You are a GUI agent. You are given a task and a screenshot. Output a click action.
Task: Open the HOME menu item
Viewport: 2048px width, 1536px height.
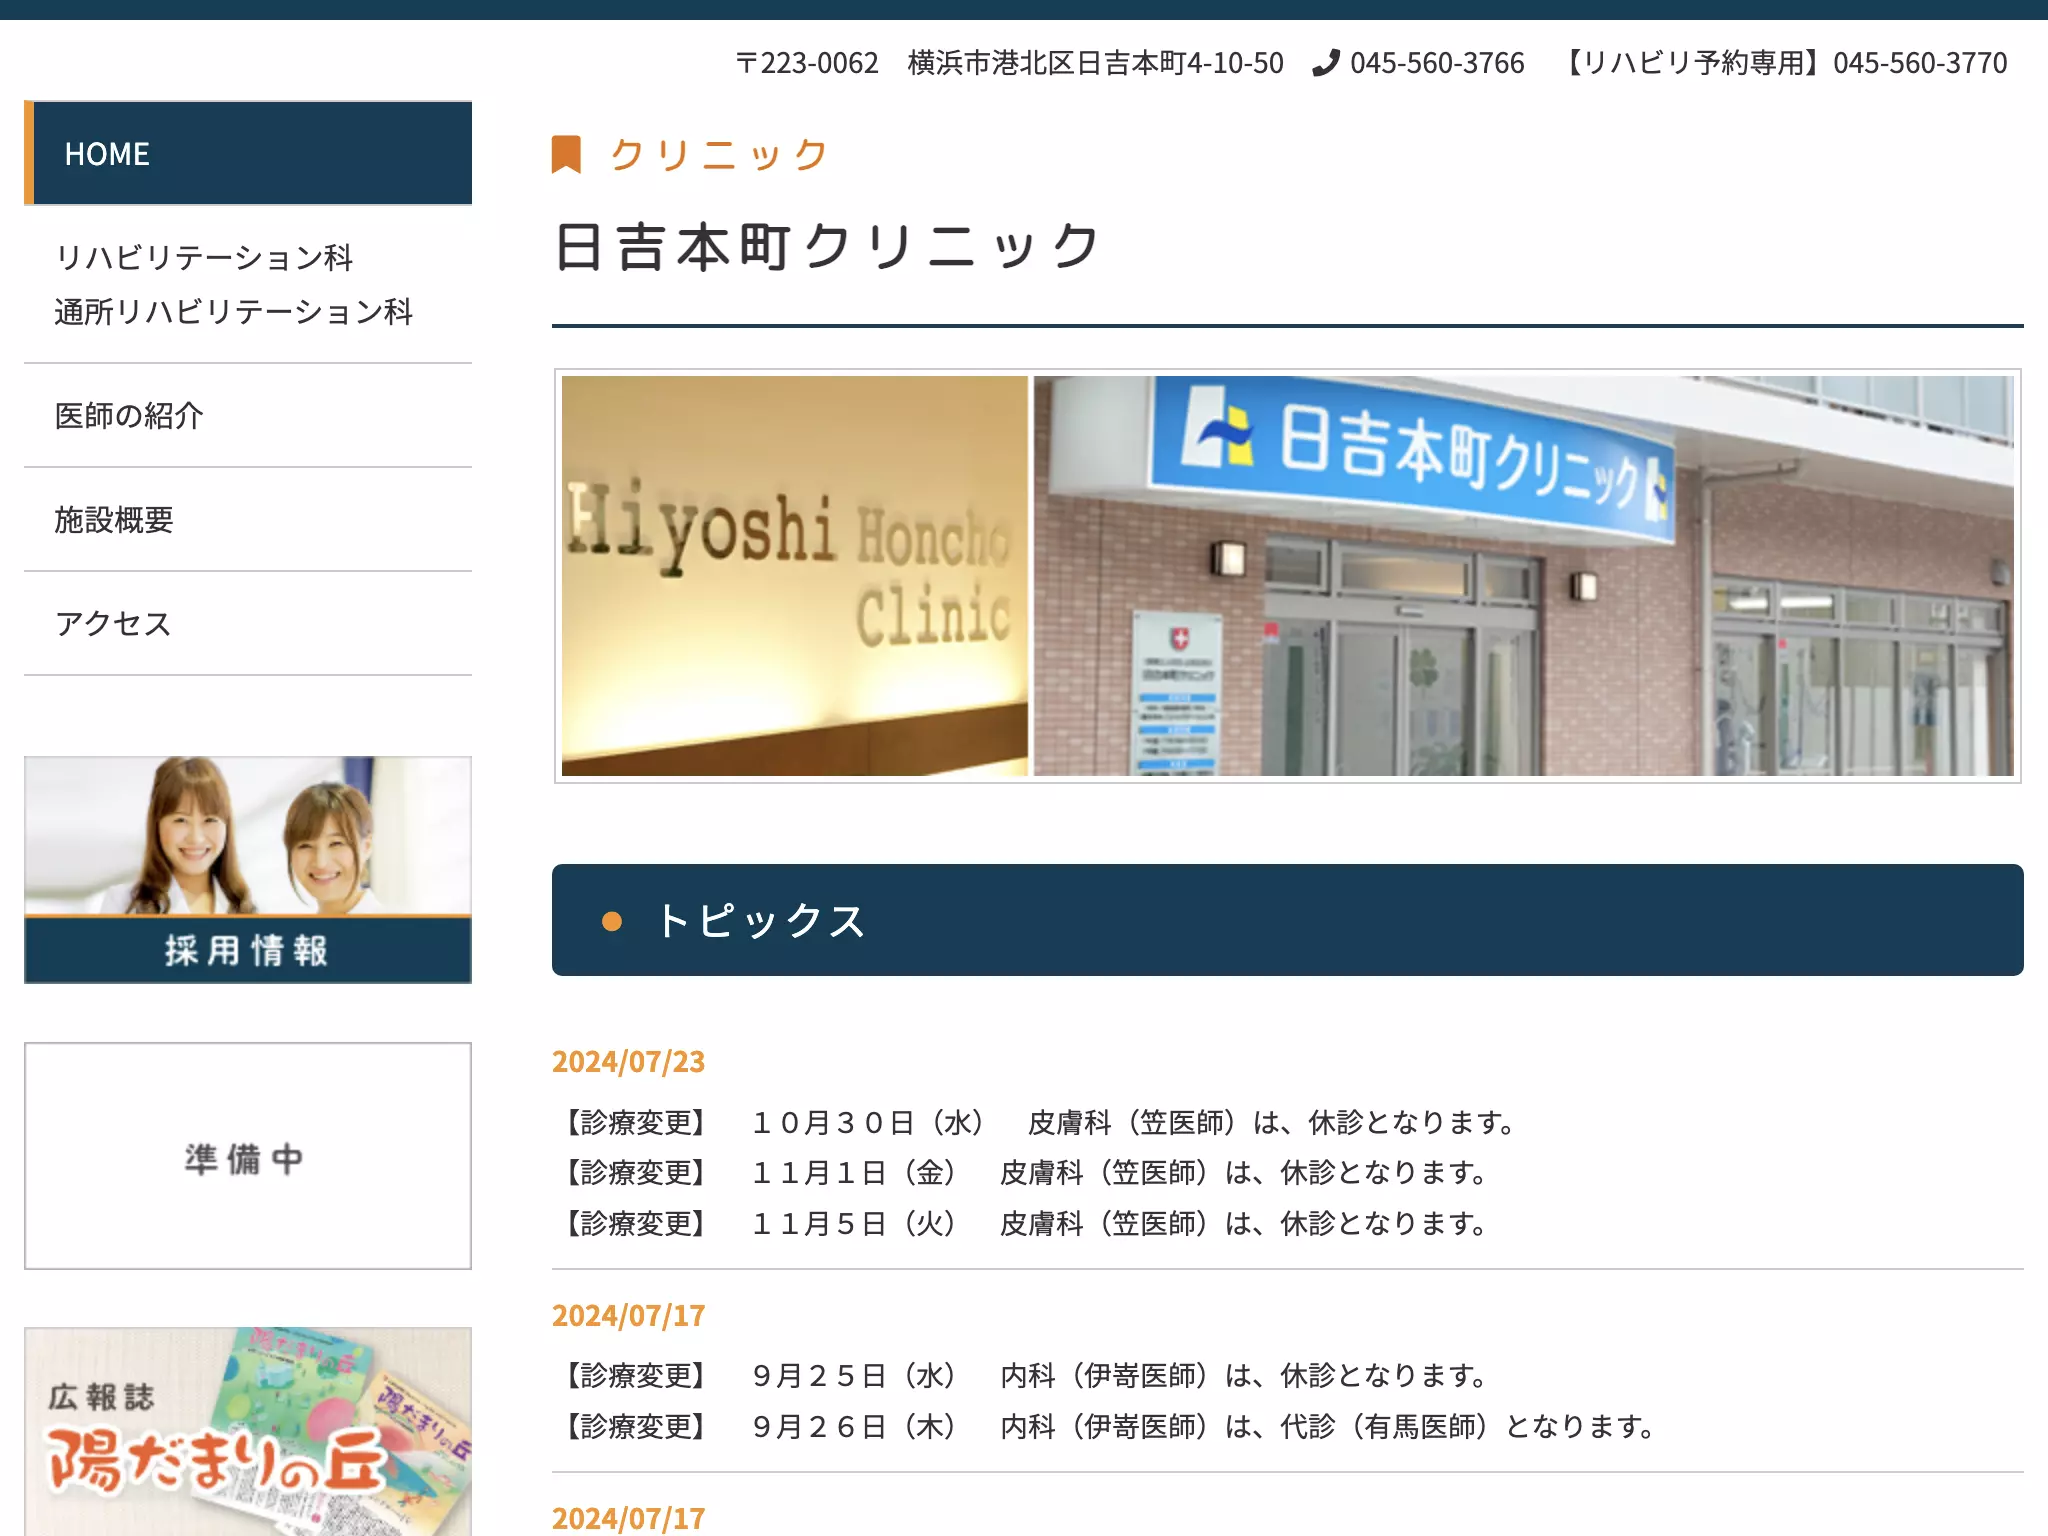pos(248,153)
